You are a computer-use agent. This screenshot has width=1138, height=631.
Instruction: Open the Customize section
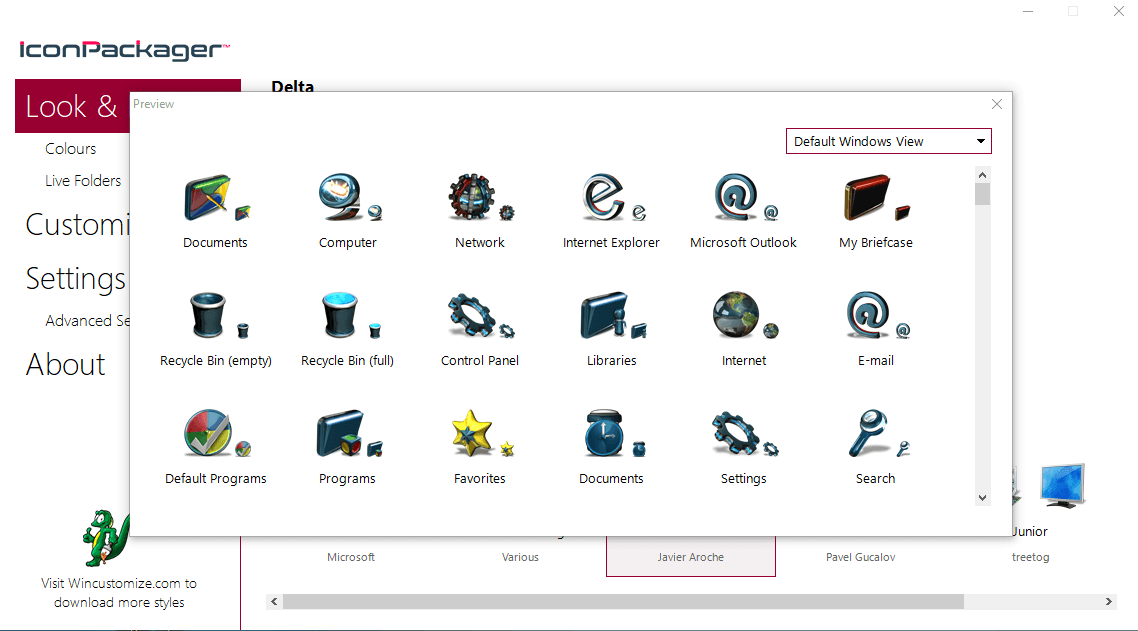click(x=77, y=224)
